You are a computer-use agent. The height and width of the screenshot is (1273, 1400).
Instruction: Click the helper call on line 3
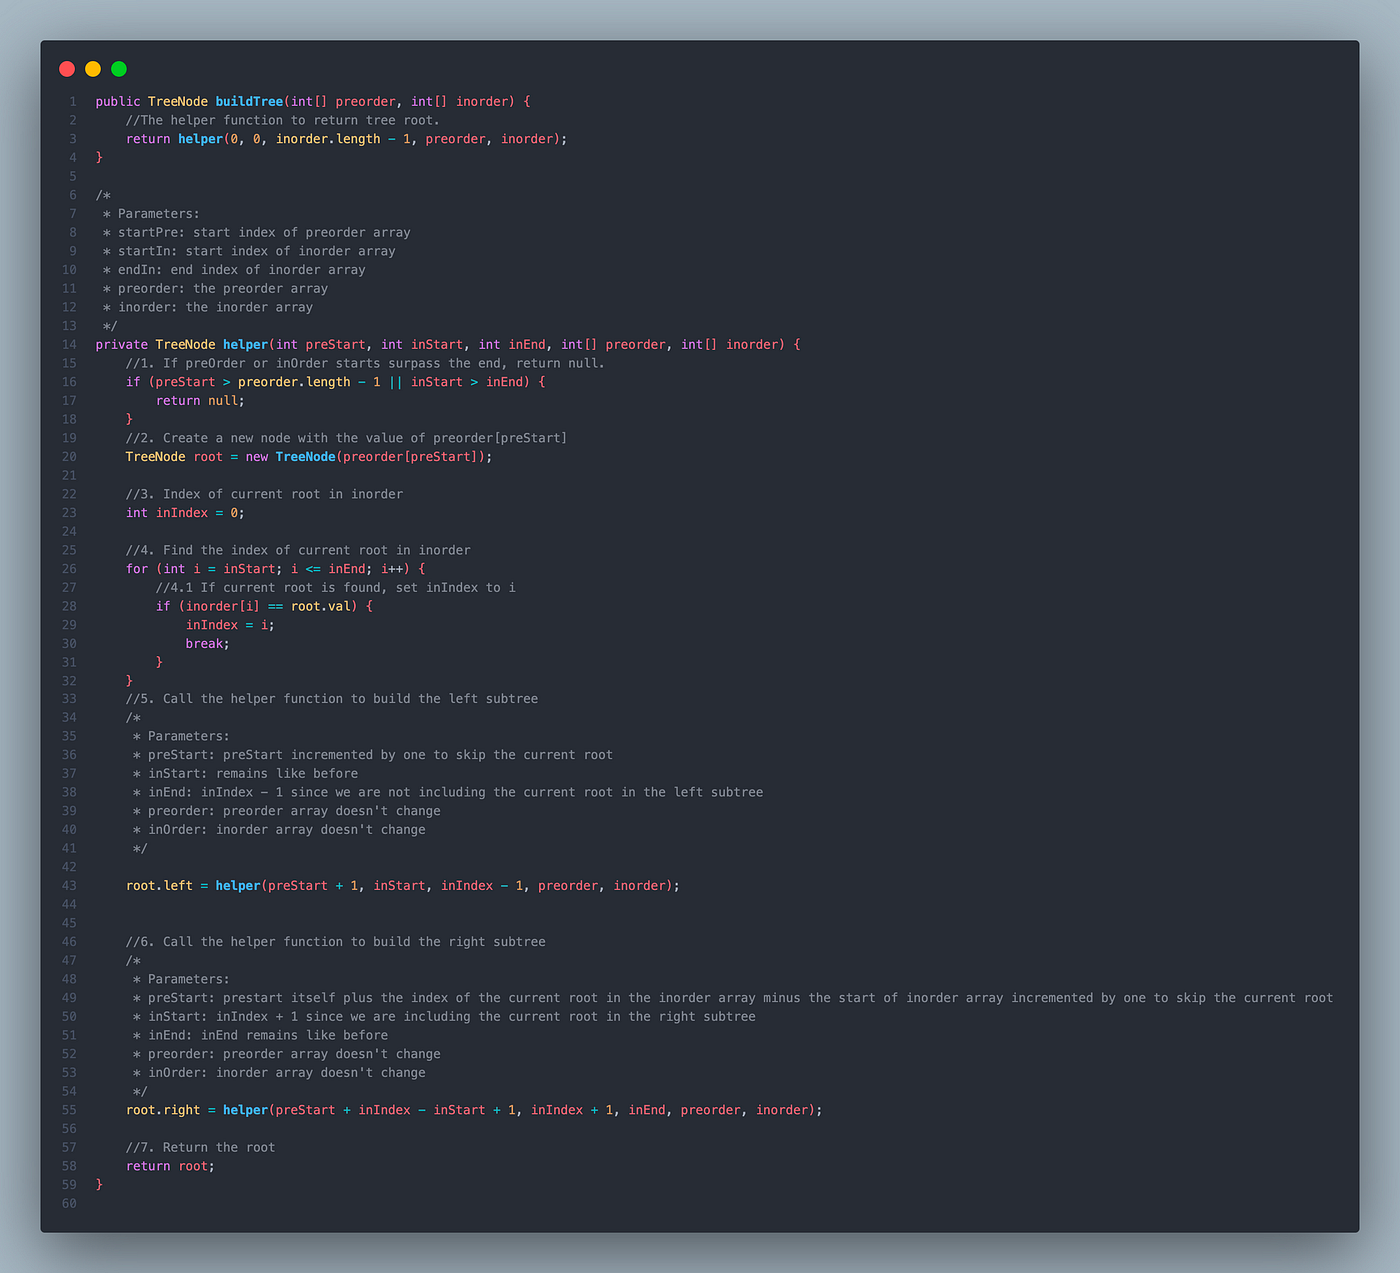tap(200, 138)
